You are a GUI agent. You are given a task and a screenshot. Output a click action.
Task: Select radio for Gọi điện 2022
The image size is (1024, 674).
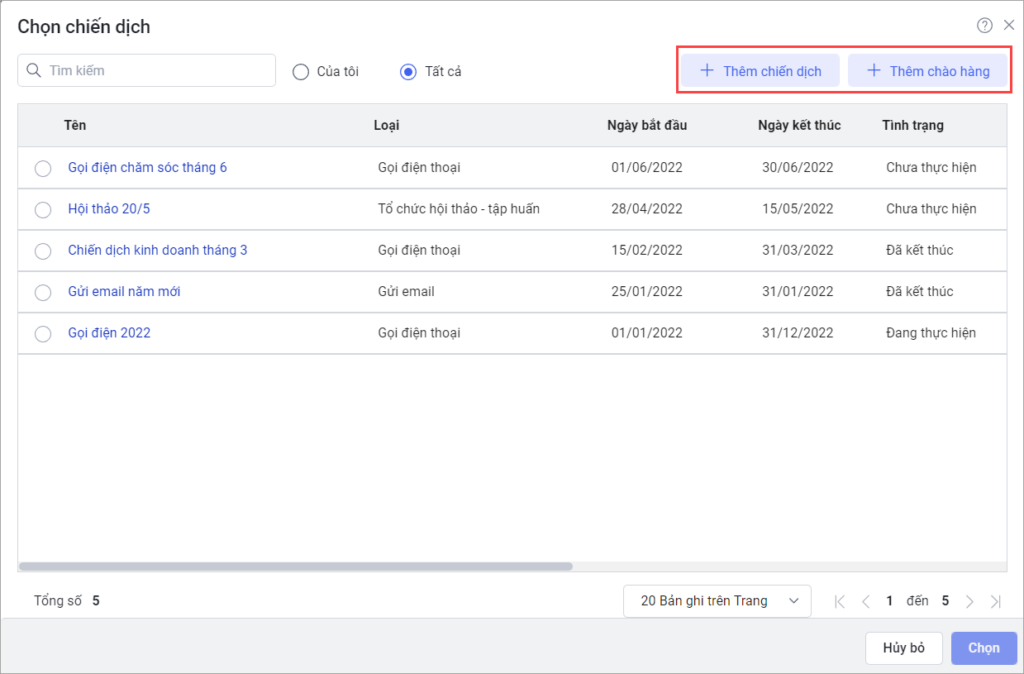[43, 334]
